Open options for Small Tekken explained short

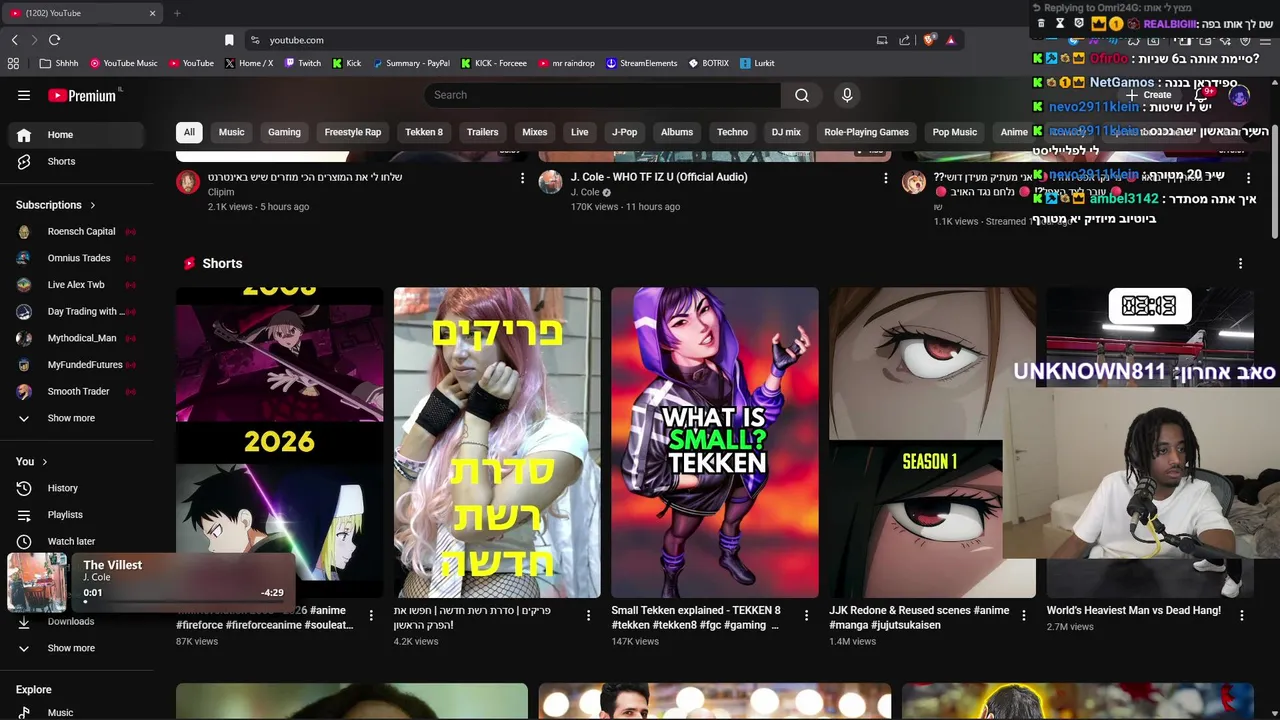click(806, 616)
